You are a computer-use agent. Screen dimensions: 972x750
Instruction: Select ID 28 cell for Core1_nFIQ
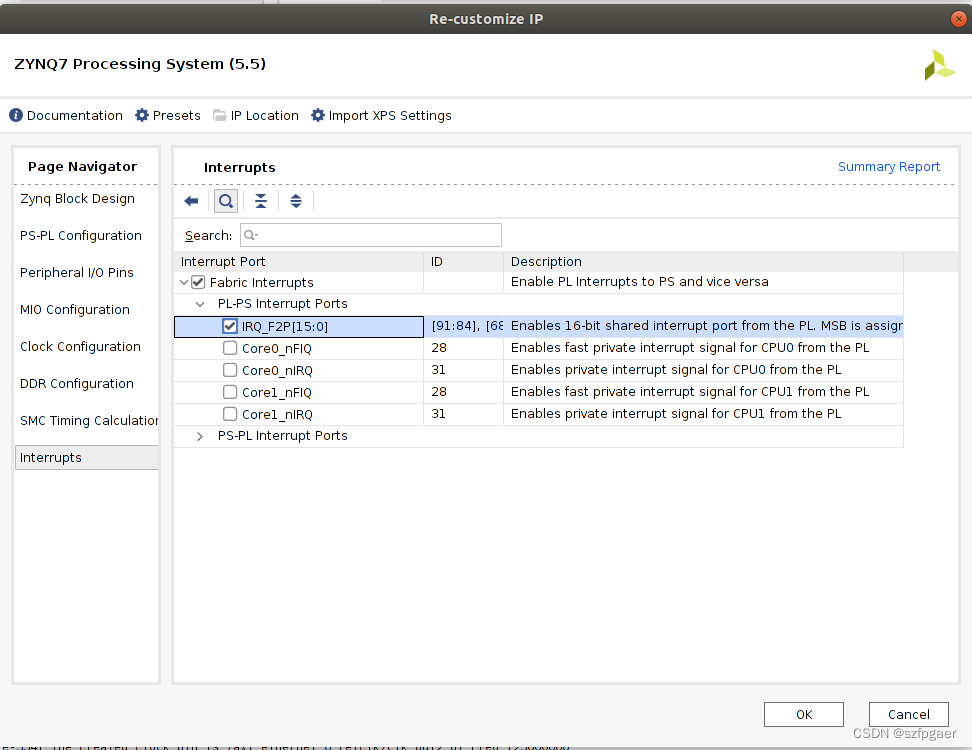tap(464, 392)
